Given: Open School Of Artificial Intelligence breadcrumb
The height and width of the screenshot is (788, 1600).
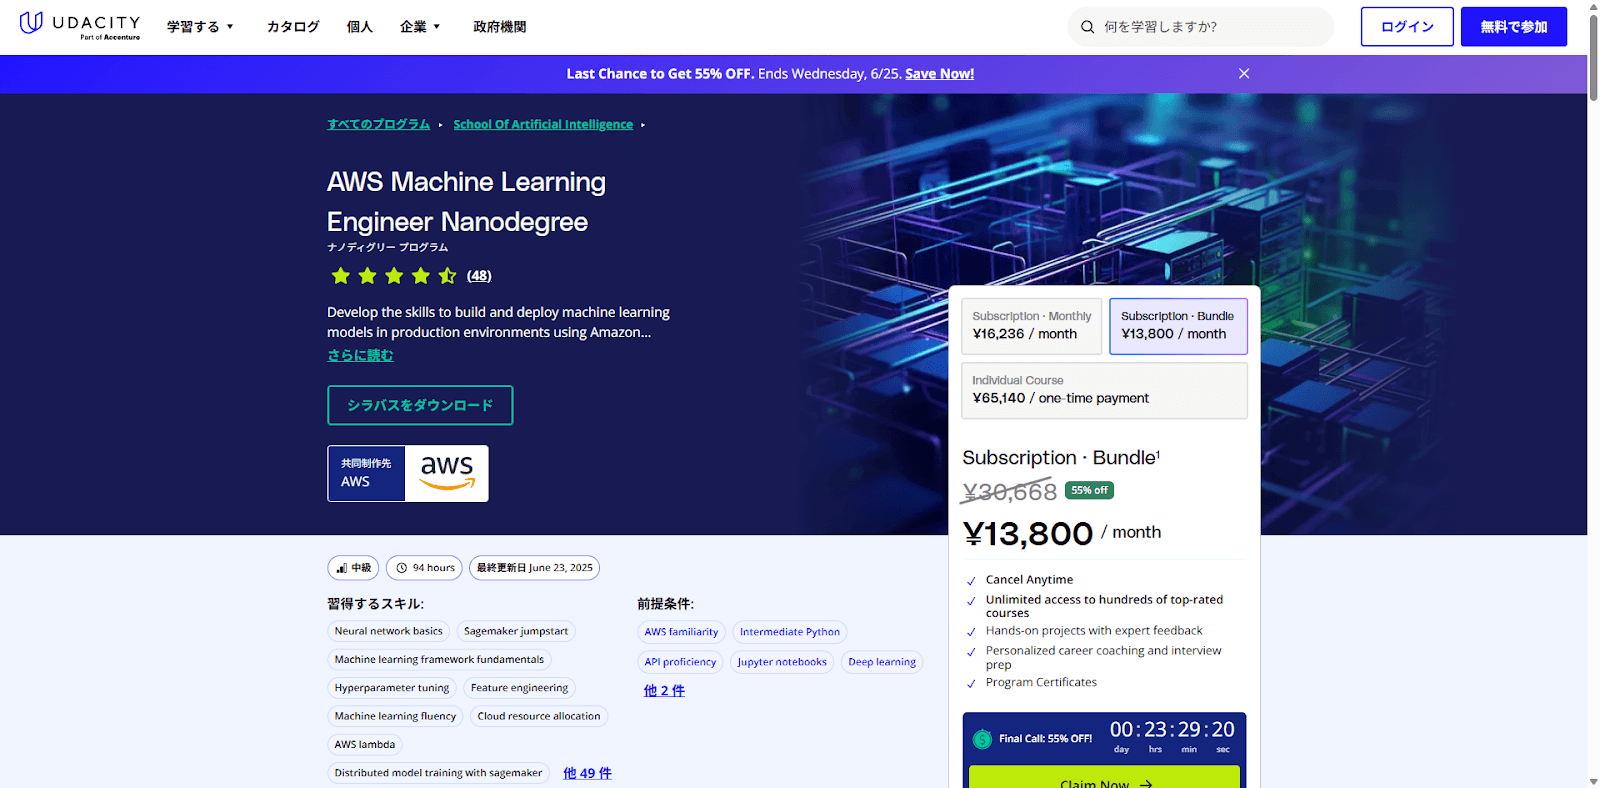Looking at the screenshot, I should (x=543, y=124).
